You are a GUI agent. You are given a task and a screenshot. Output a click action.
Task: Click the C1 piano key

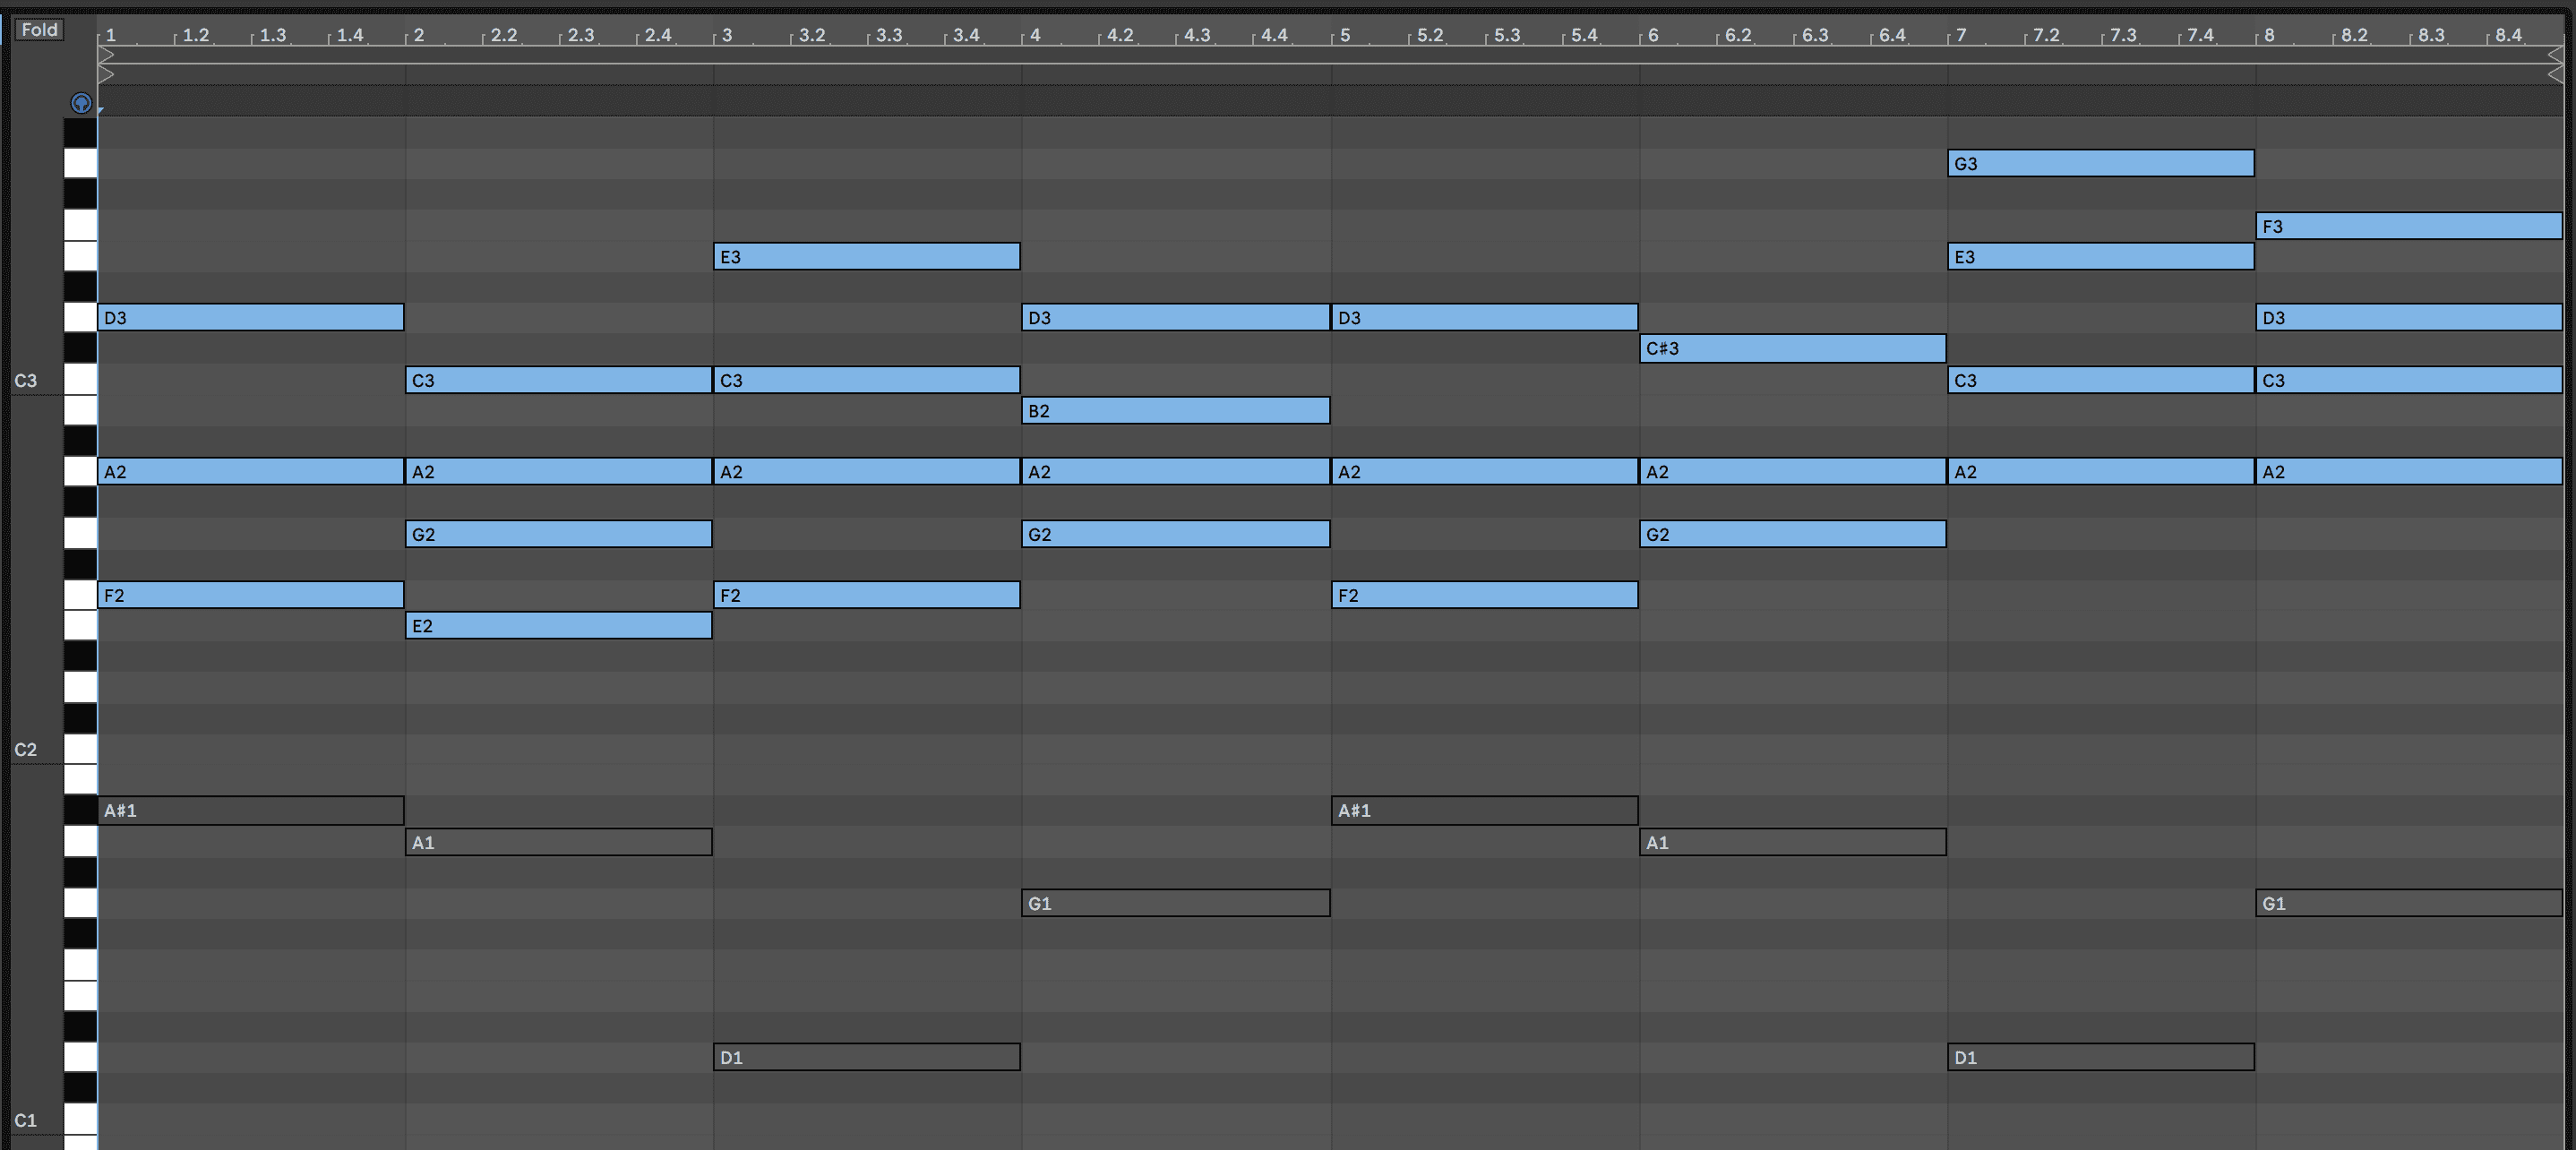tap(80, 1119)
